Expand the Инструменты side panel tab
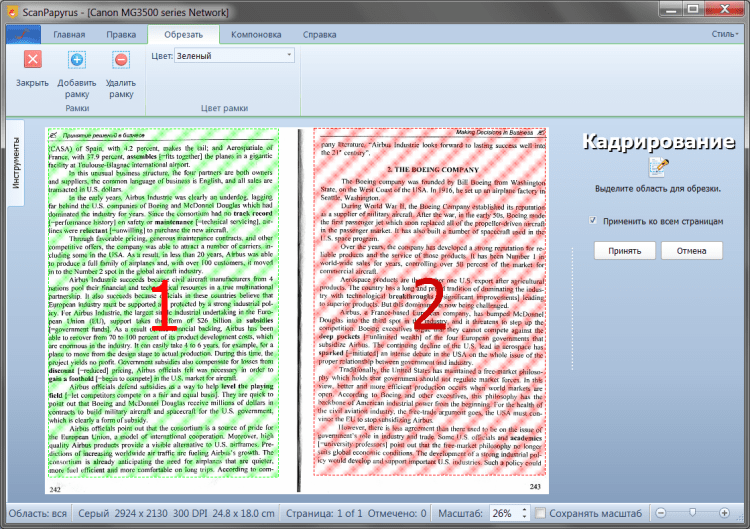750x529 pixels. tap(16, 163)
